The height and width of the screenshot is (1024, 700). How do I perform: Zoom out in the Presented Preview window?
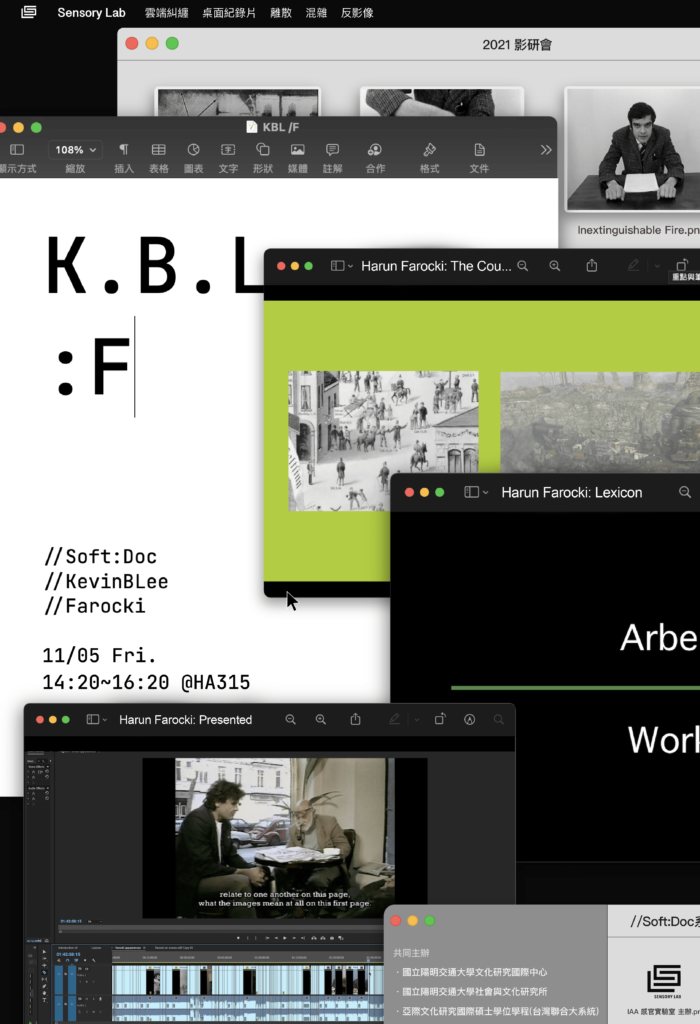pyautogui.click(x=291, y=719)
